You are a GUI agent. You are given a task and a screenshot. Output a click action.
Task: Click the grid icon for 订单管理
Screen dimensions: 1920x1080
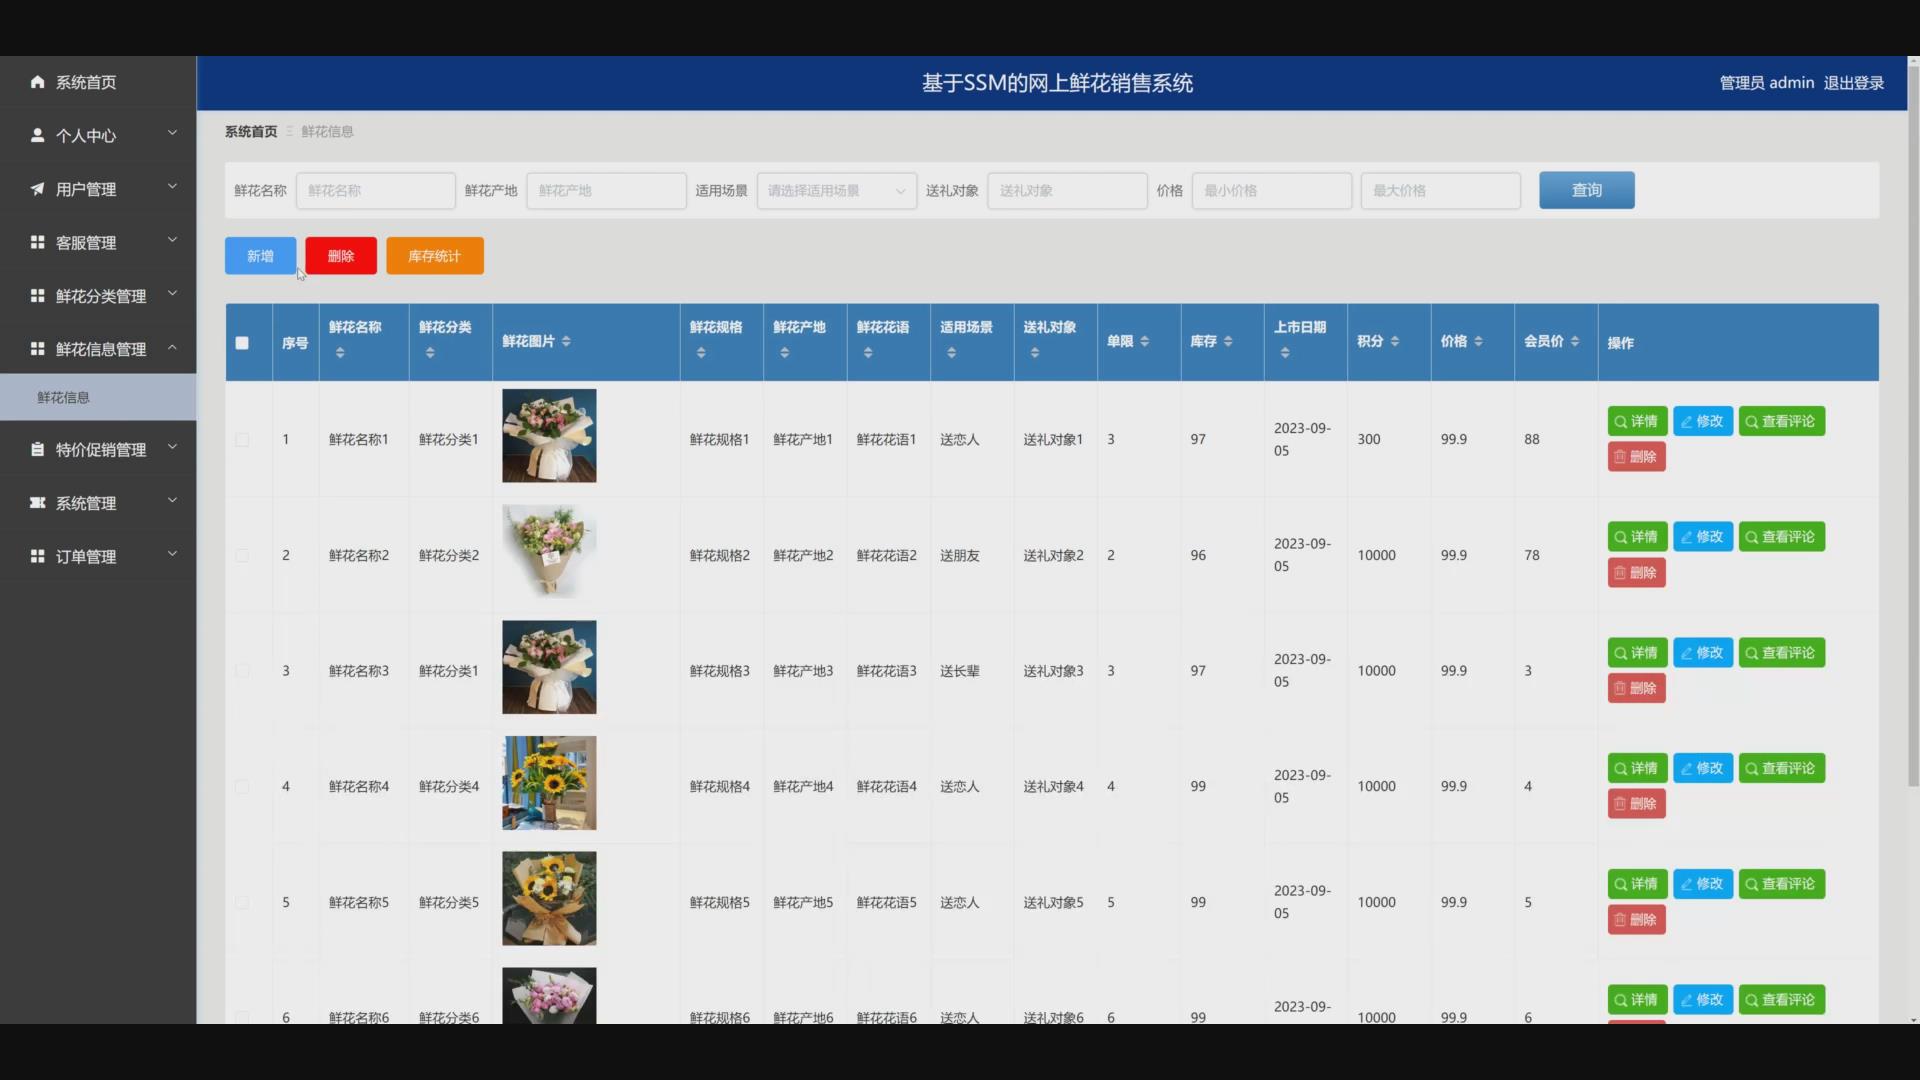[37, 556]
